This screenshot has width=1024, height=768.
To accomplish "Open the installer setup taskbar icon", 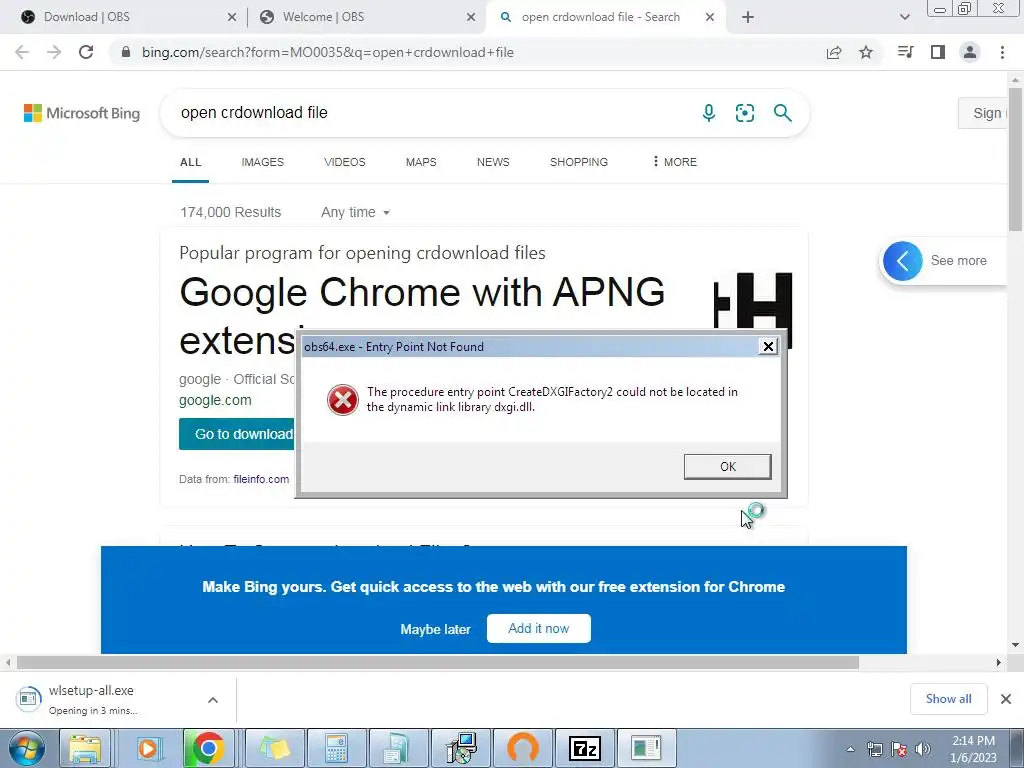I will click(461, 748).
